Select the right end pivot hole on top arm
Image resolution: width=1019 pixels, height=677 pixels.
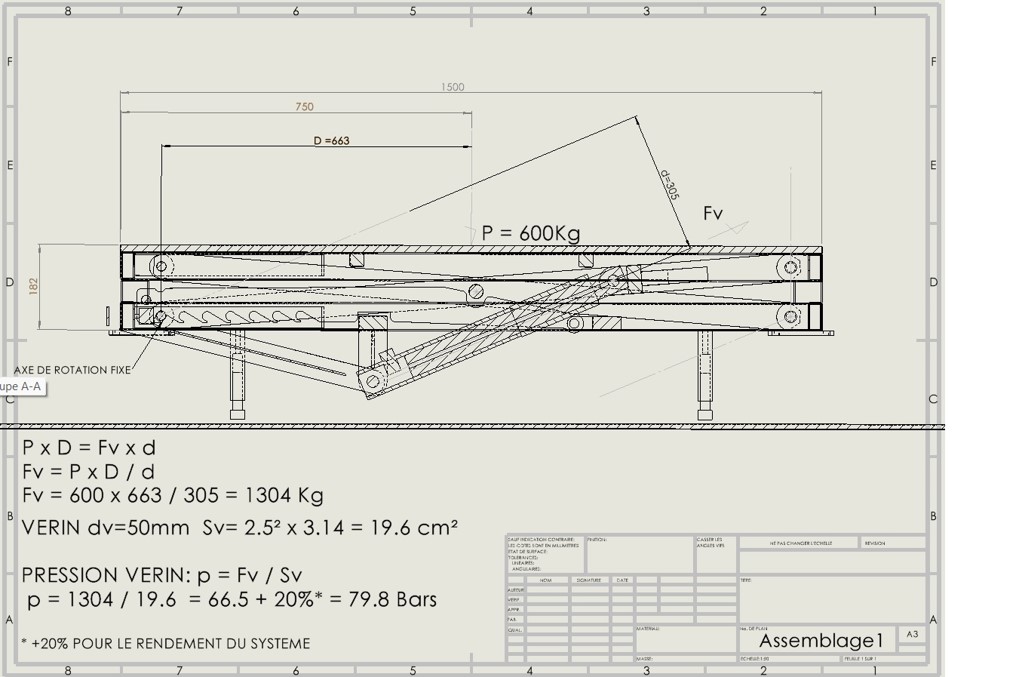(792, 266)
